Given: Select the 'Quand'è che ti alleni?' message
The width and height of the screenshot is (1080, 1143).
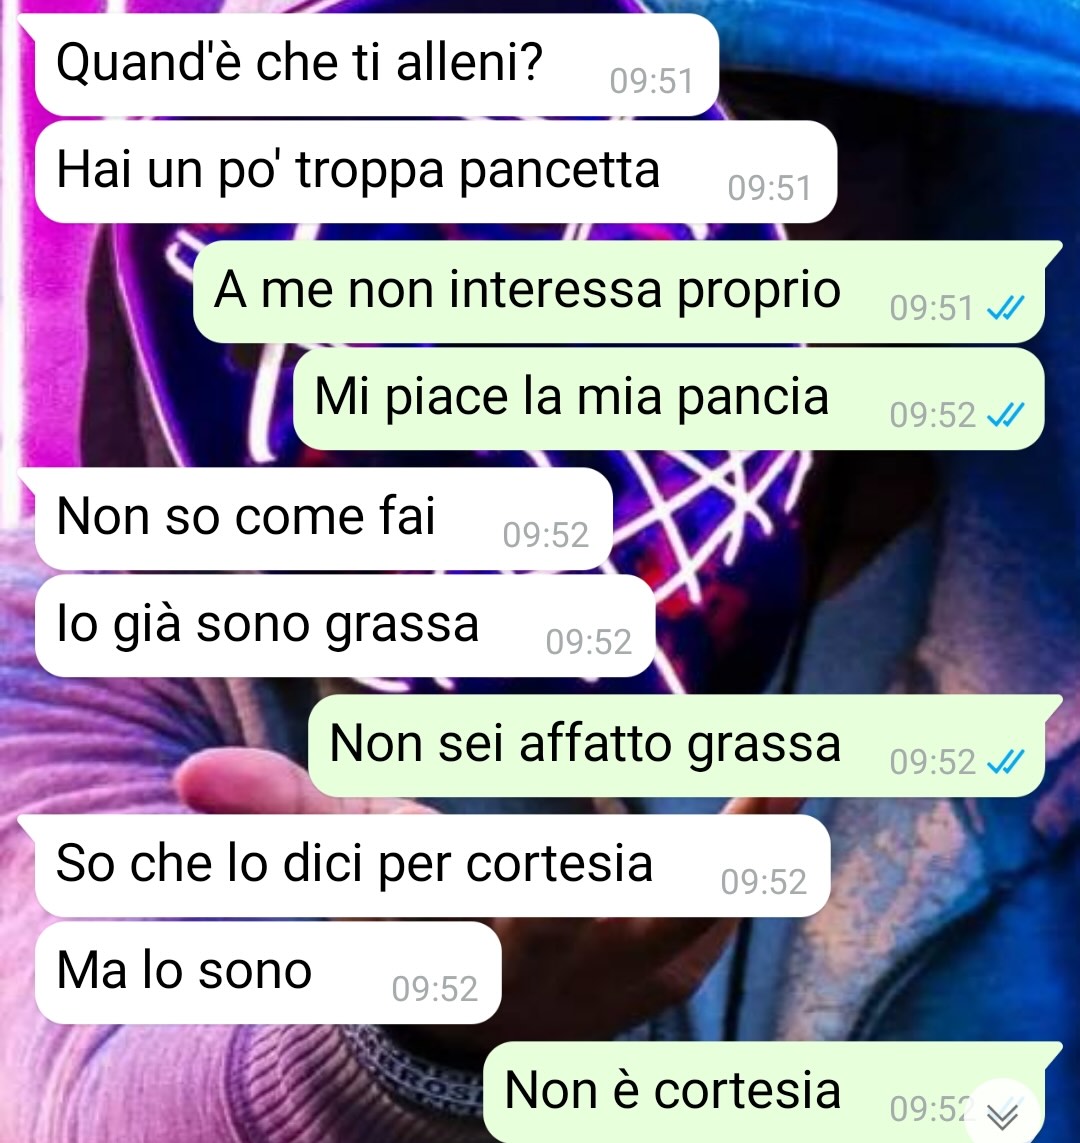Looking at the screenshot, I should click(x=377, y=64).
